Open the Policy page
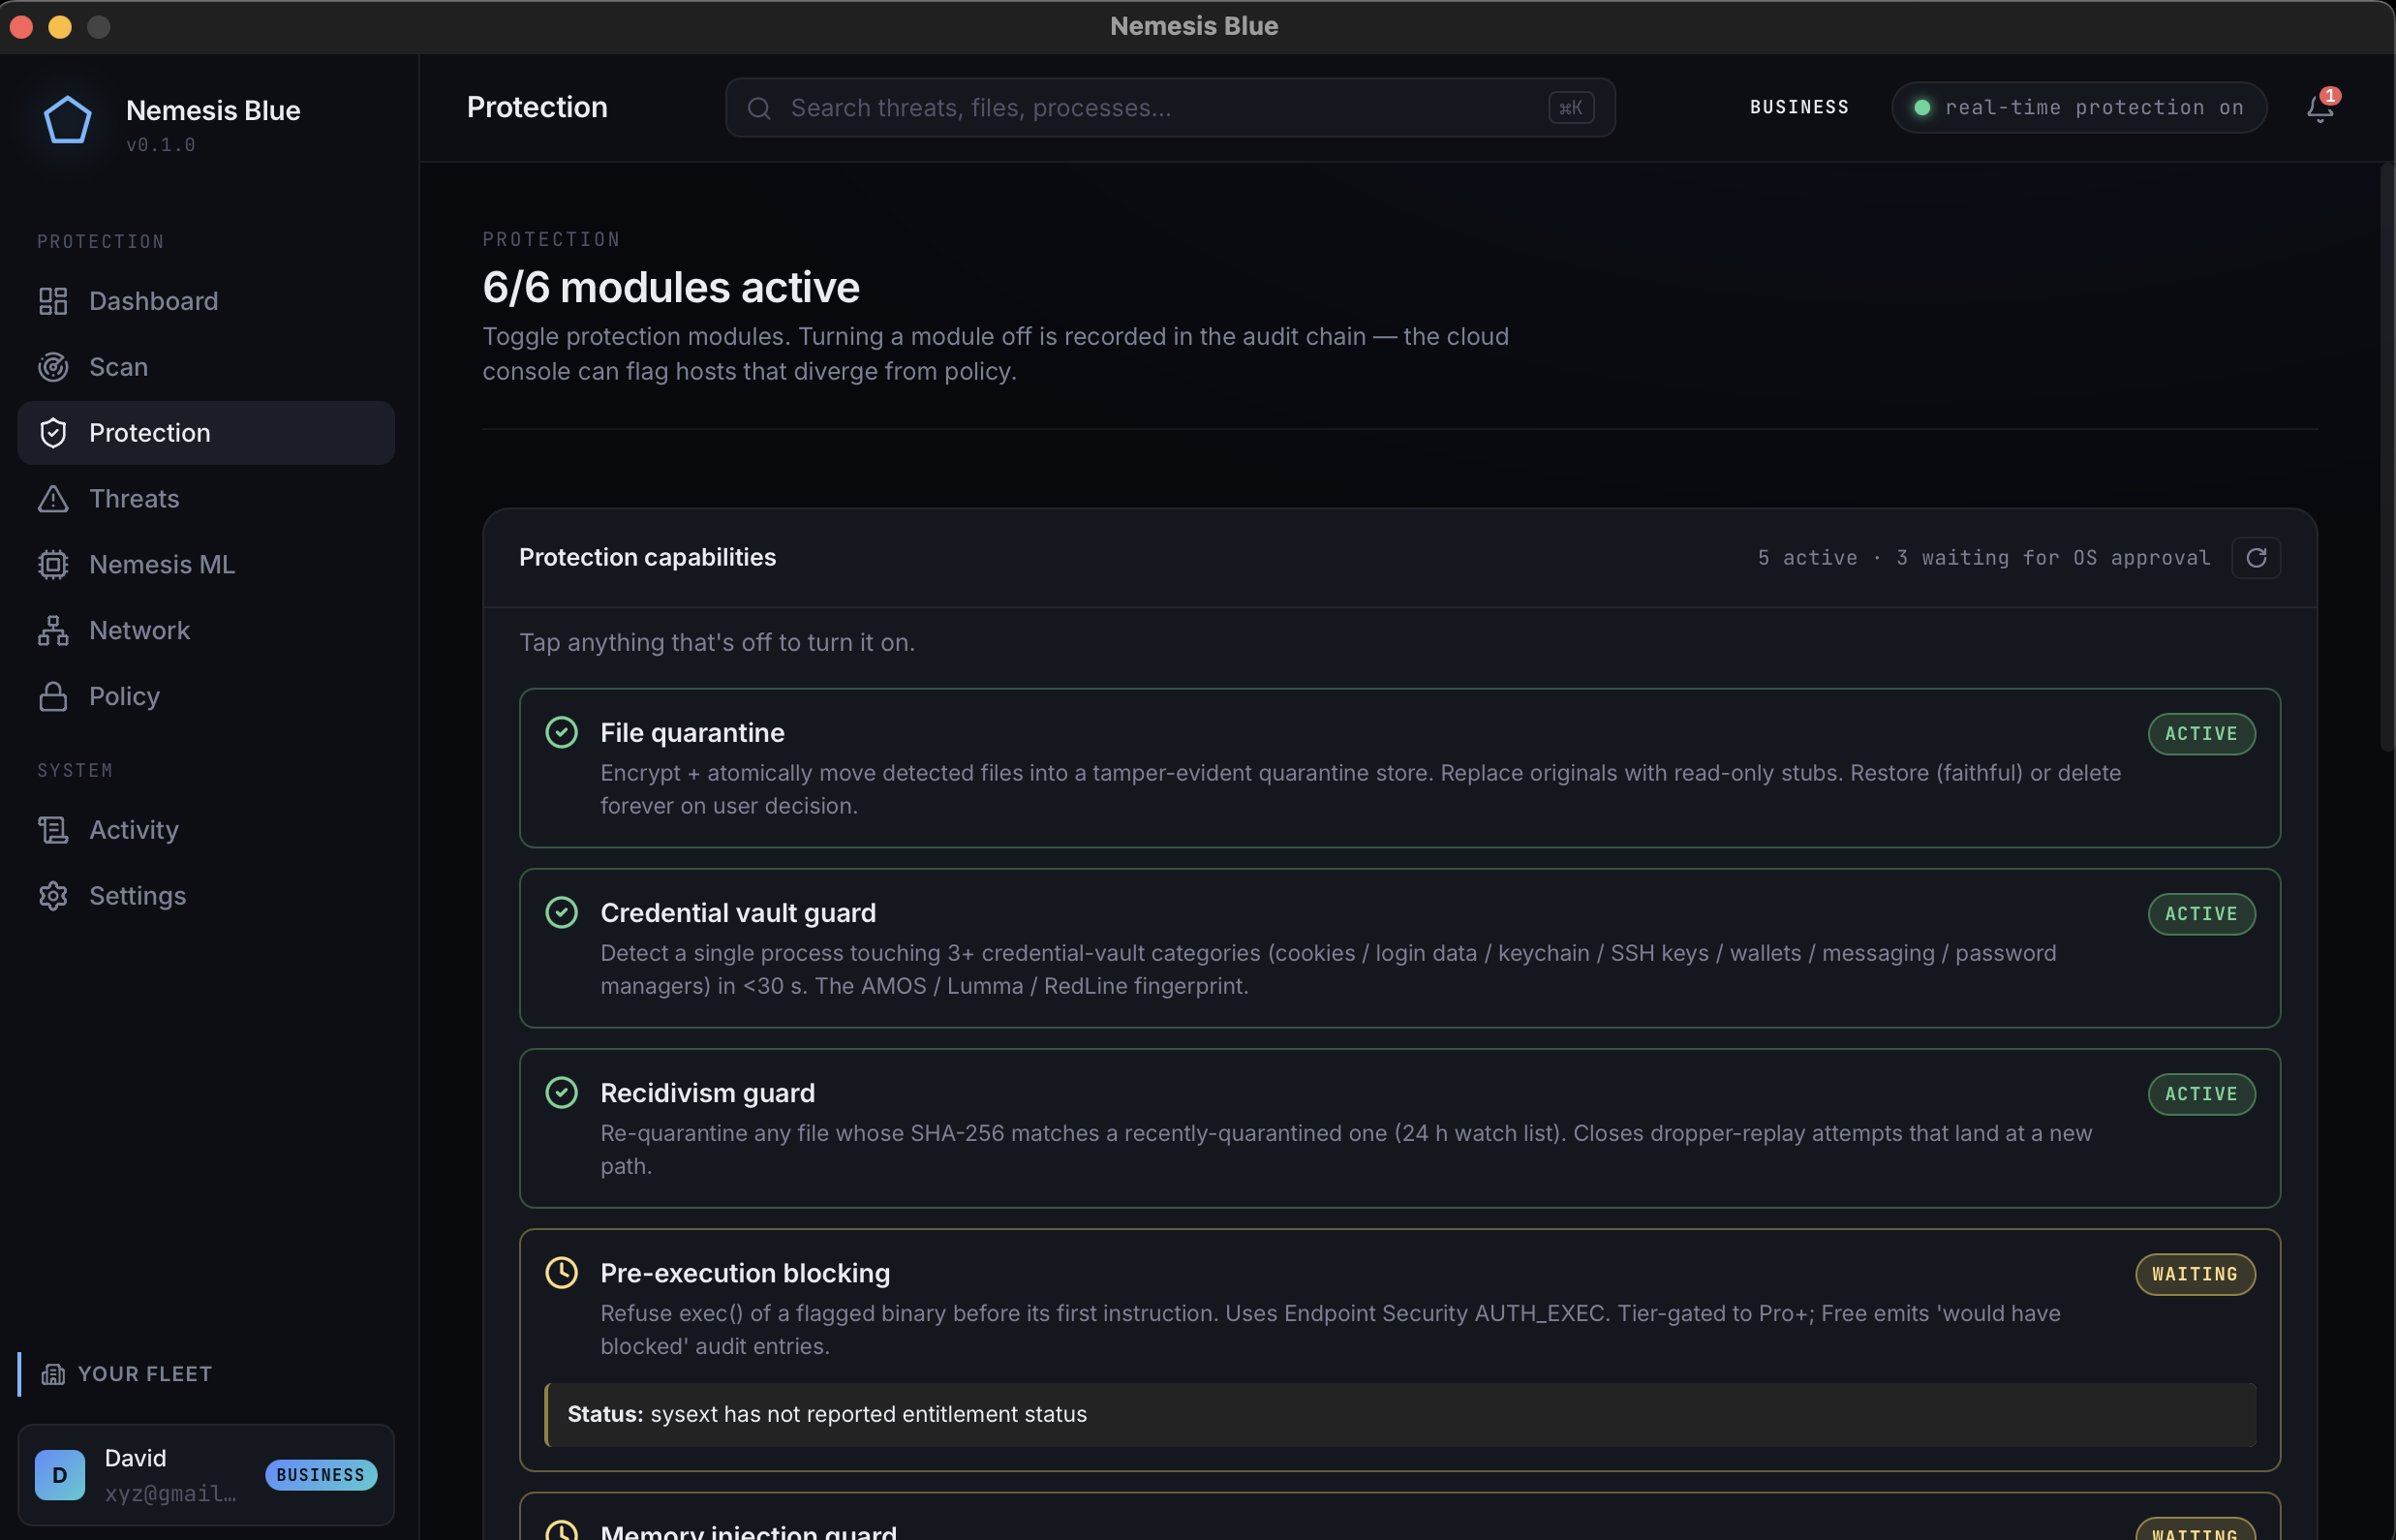This screenshot has width=2396, height=1540. [206, 697]
